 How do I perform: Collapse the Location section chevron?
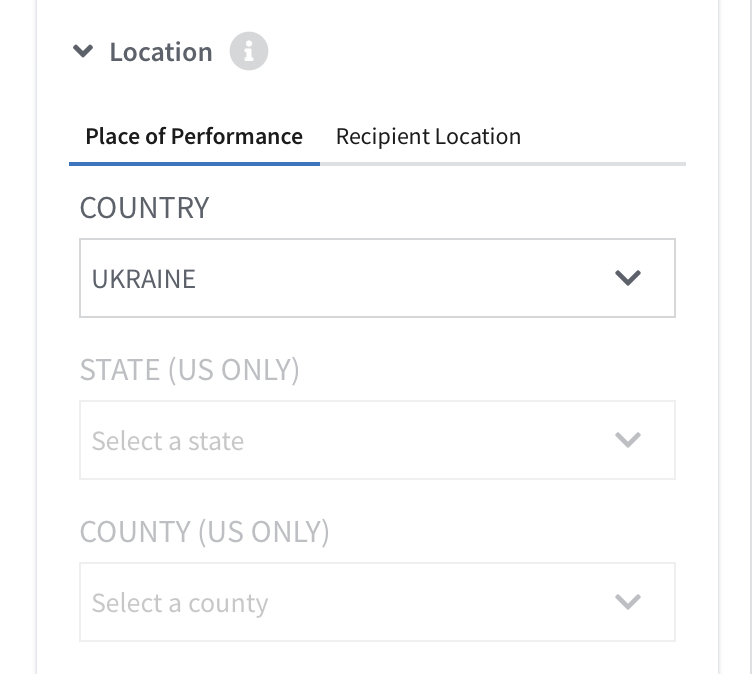pos(83,50)
